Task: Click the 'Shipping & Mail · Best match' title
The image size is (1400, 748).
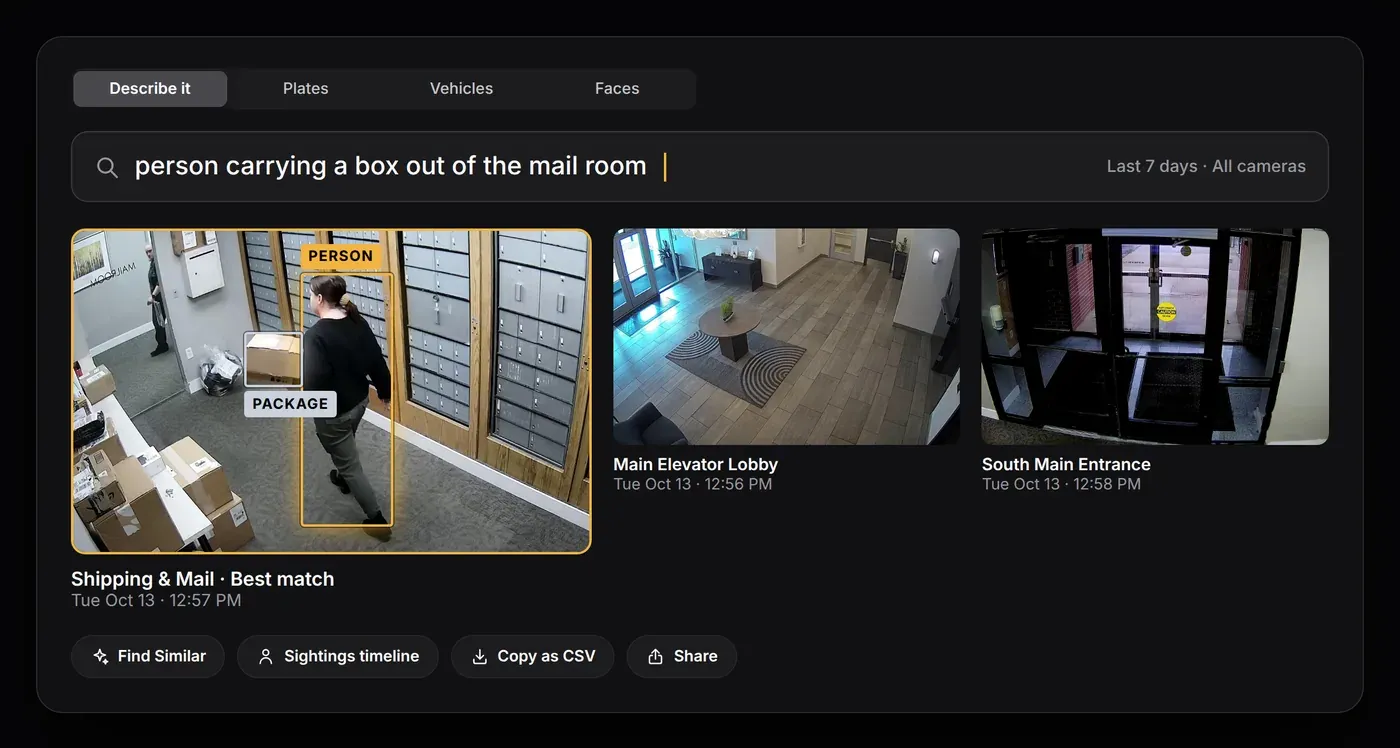Action: [203, 579]
